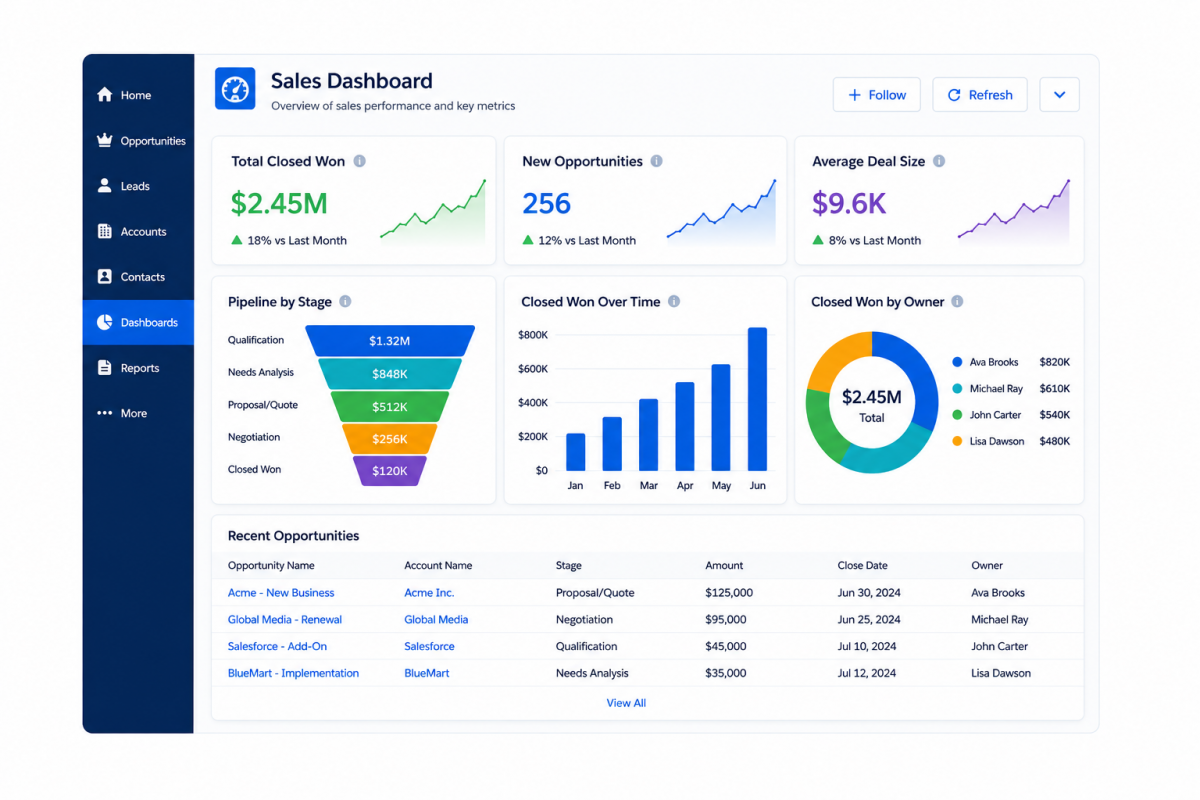Click Michael Ray in the Owner column
The width and height of the screenshot is (1200, 800).
[x=1000, y=620]
